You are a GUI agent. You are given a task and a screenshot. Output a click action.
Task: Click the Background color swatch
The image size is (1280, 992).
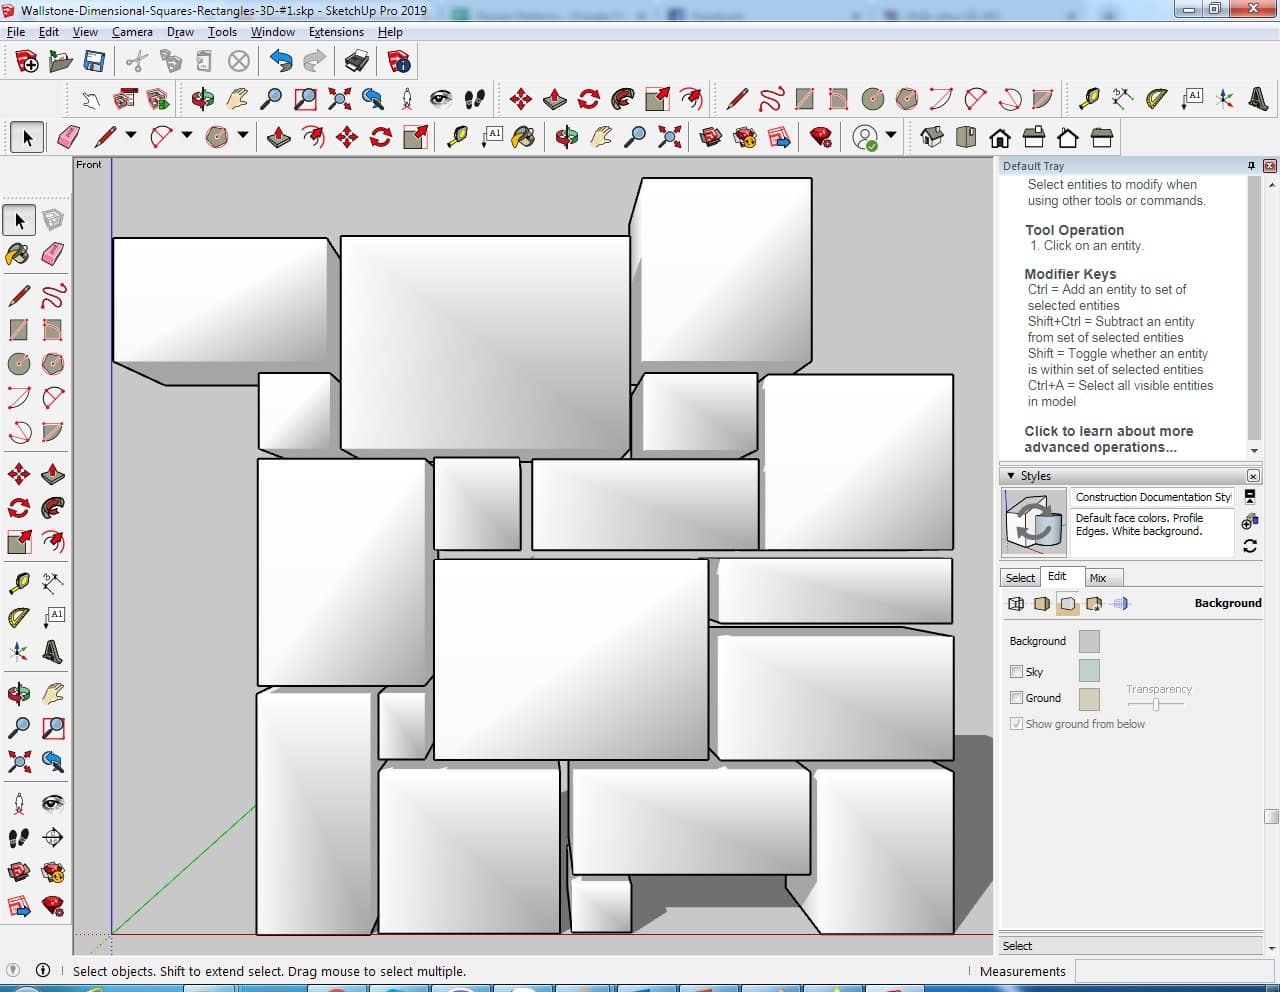coord(1089,642)
